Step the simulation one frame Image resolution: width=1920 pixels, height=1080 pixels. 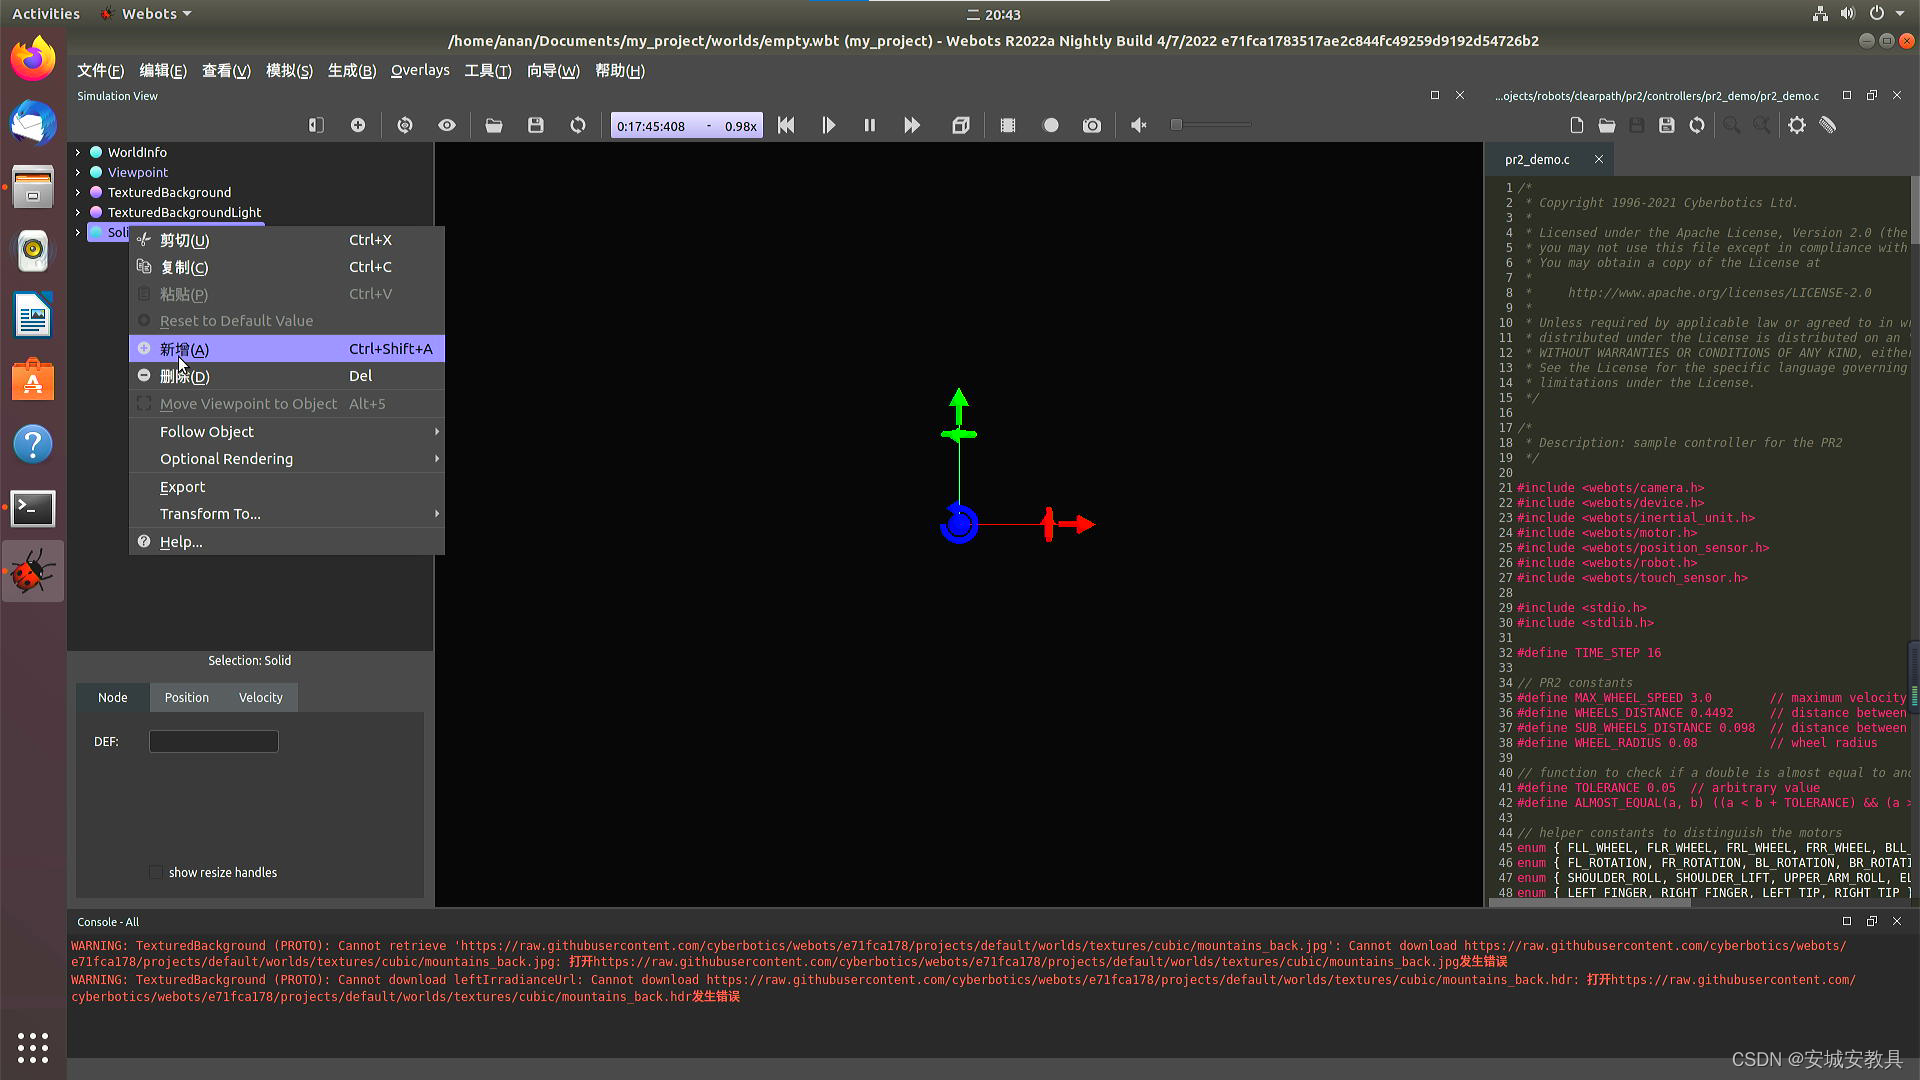point(828,125)
